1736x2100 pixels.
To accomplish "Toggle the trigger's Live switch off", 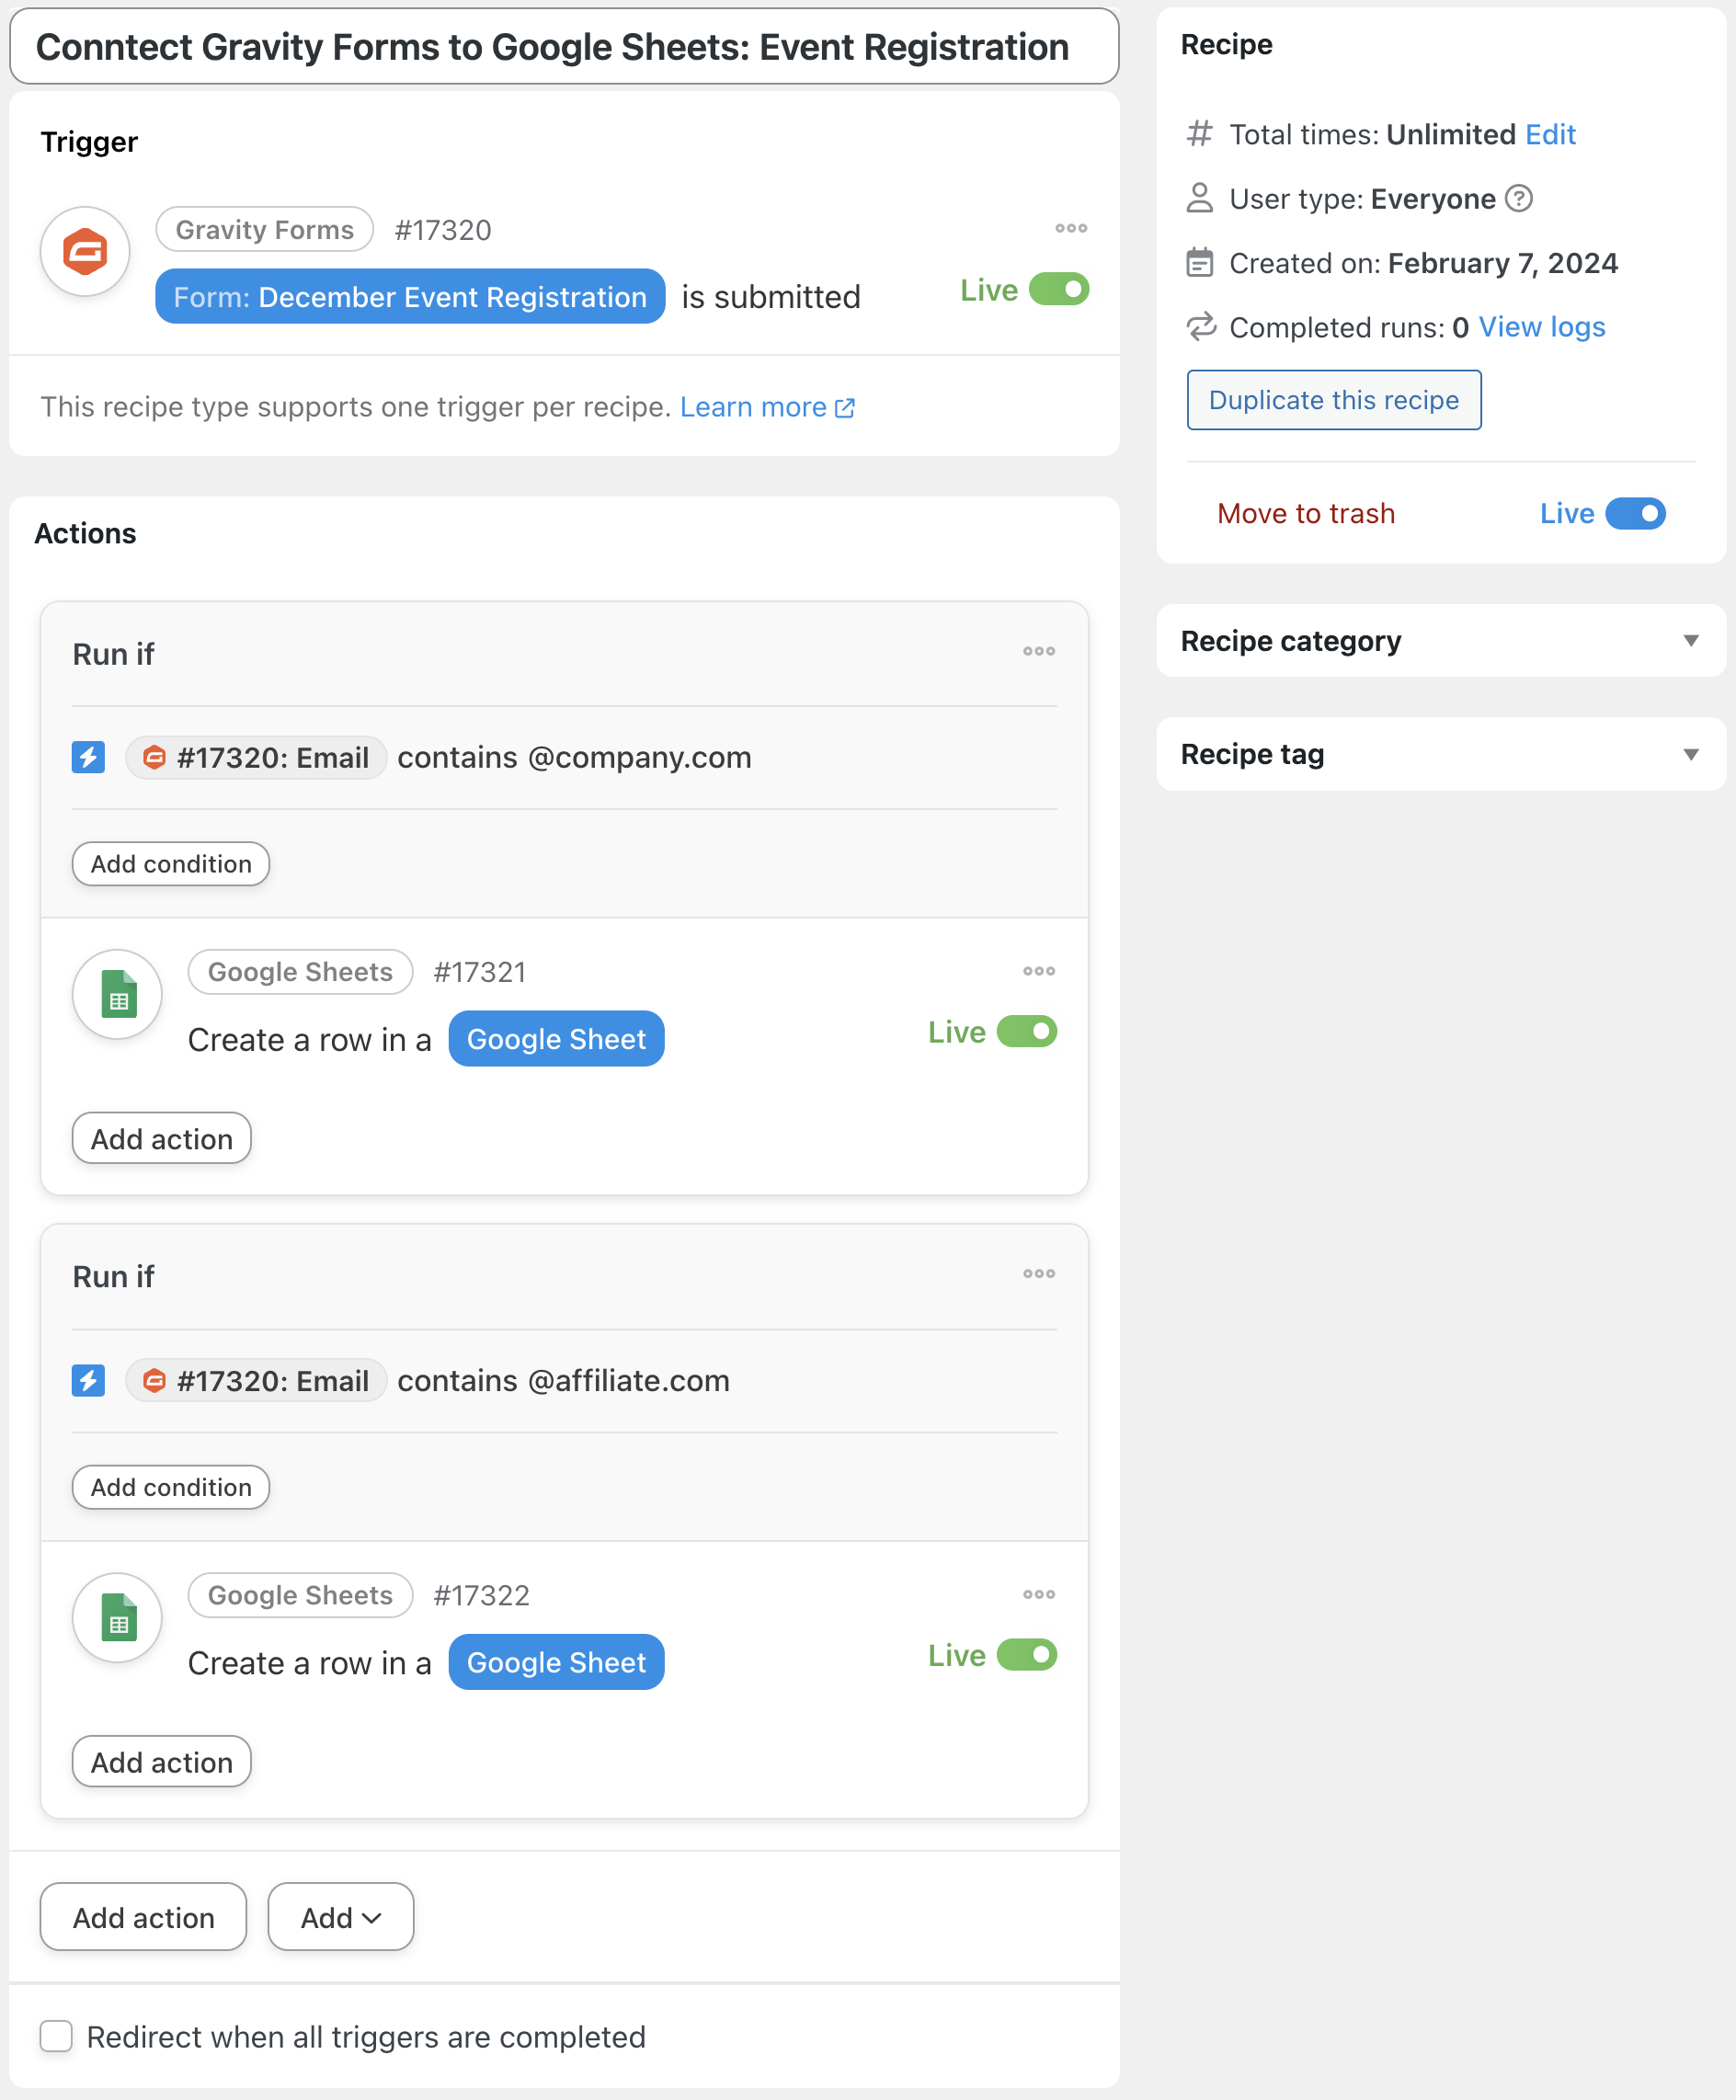I will (1058, 290).
